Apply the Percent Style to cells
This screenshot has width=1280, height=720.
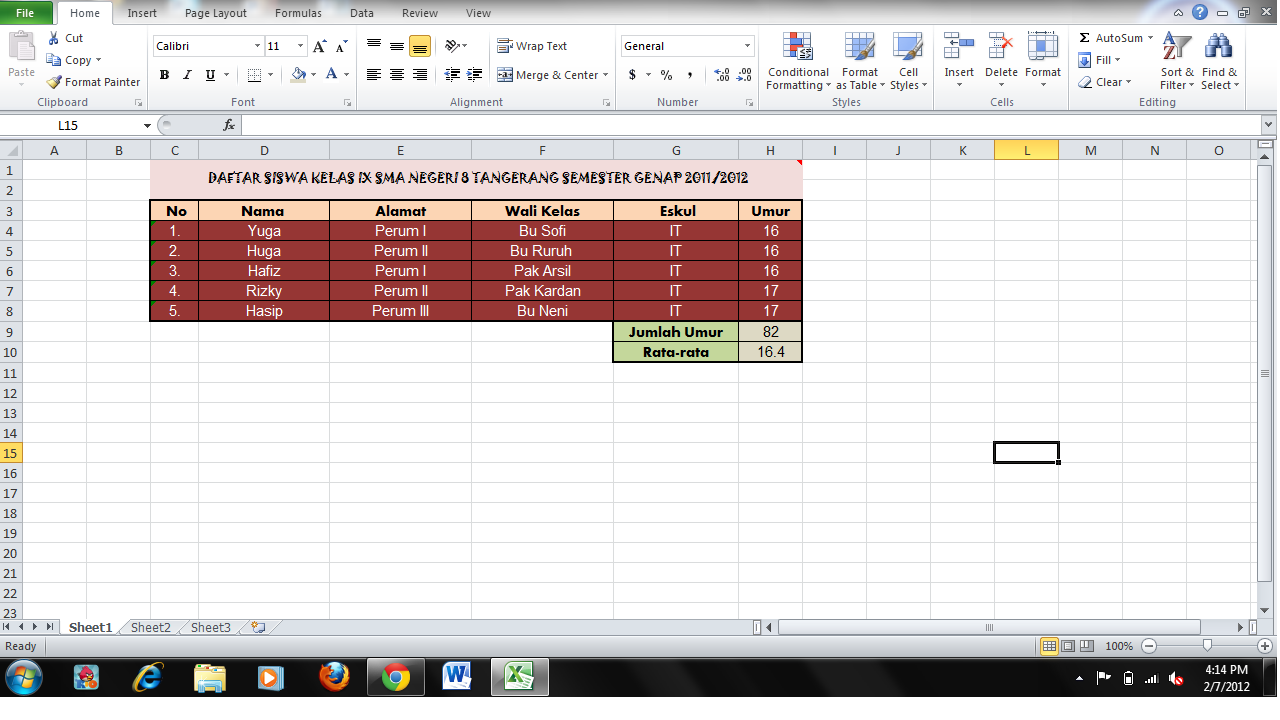(664, 74)
